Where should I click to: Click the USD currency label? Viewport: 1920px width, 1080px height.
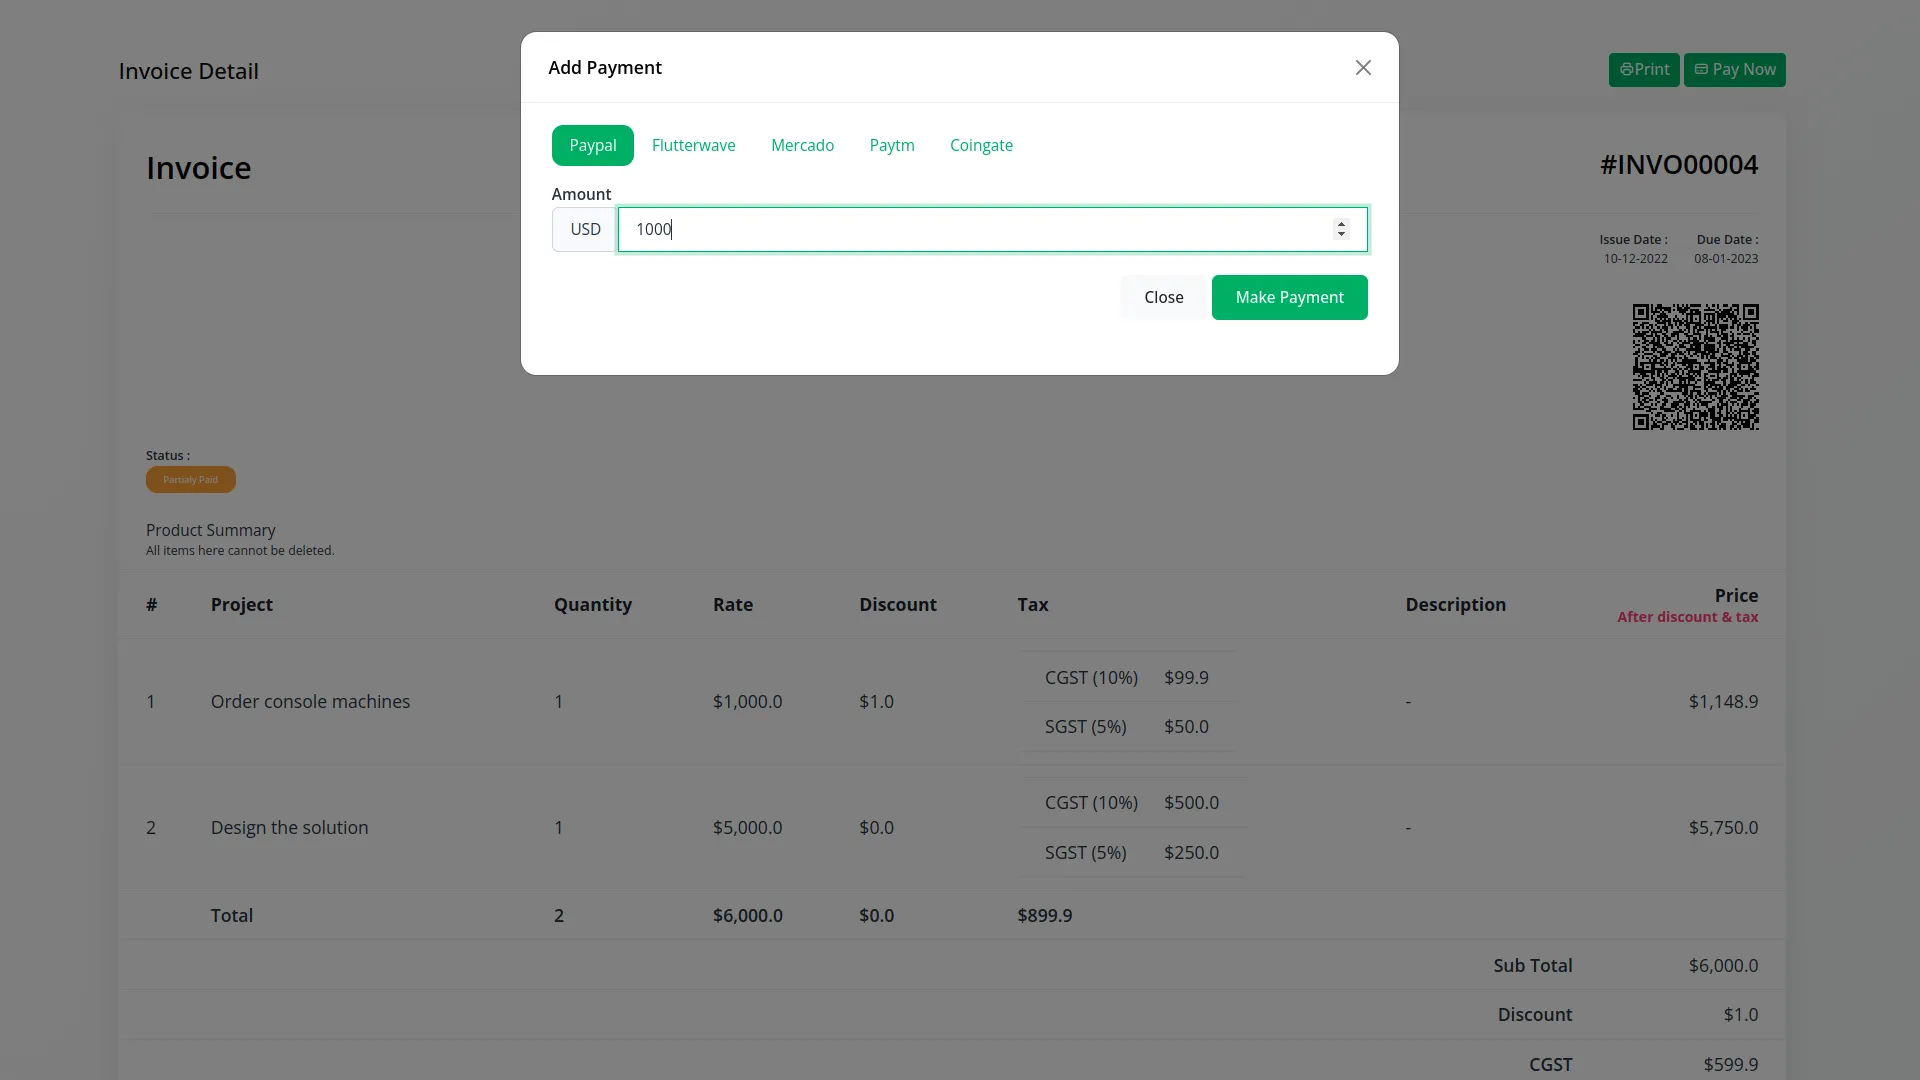click(x=585, y=229)
